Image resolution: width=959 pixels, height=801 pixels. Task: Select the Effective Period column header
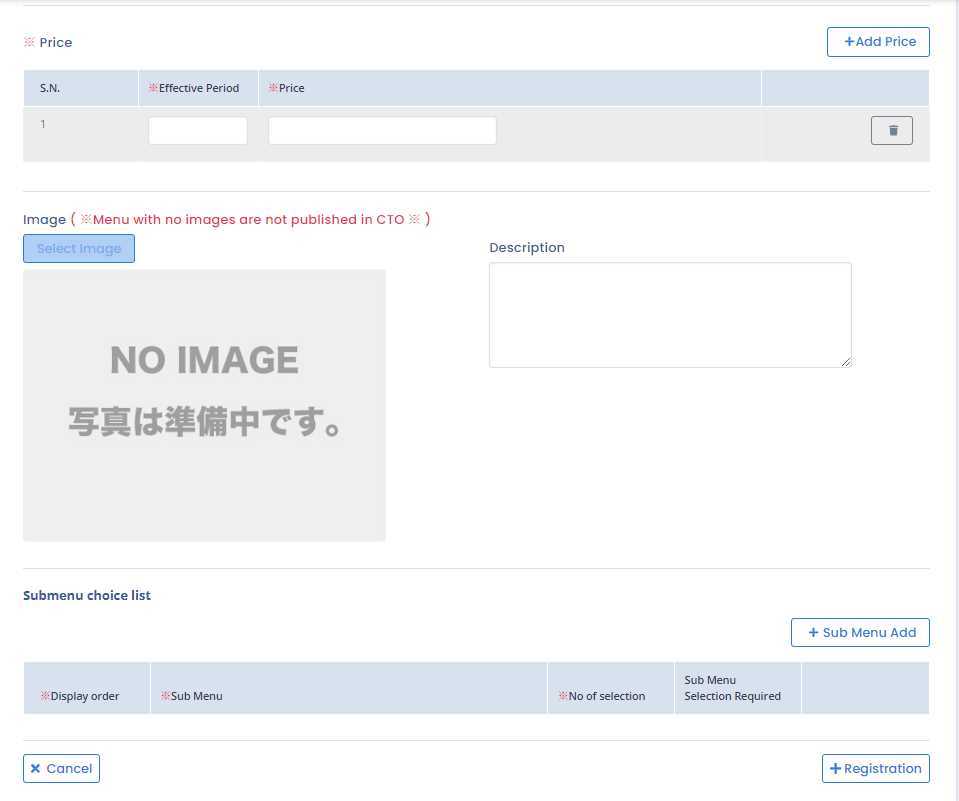198,88
